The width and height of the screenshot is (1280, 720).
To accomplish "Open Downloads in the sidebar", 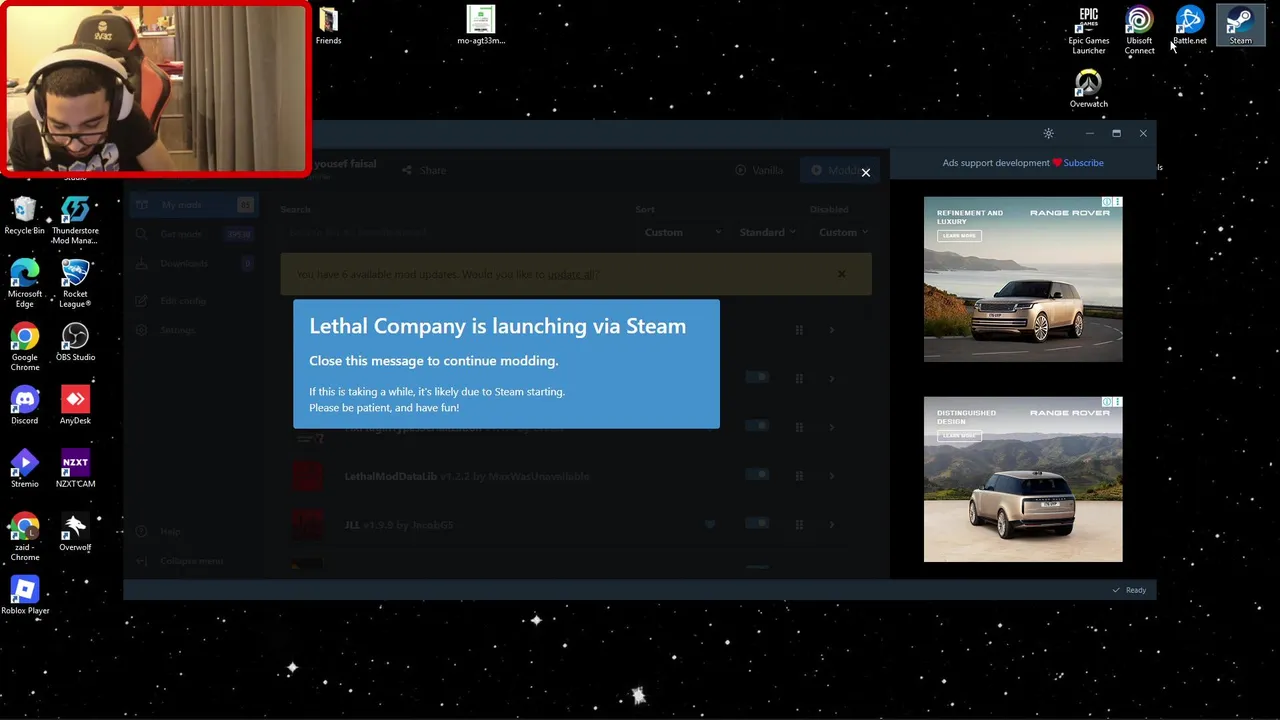I will tap(194, 264).
